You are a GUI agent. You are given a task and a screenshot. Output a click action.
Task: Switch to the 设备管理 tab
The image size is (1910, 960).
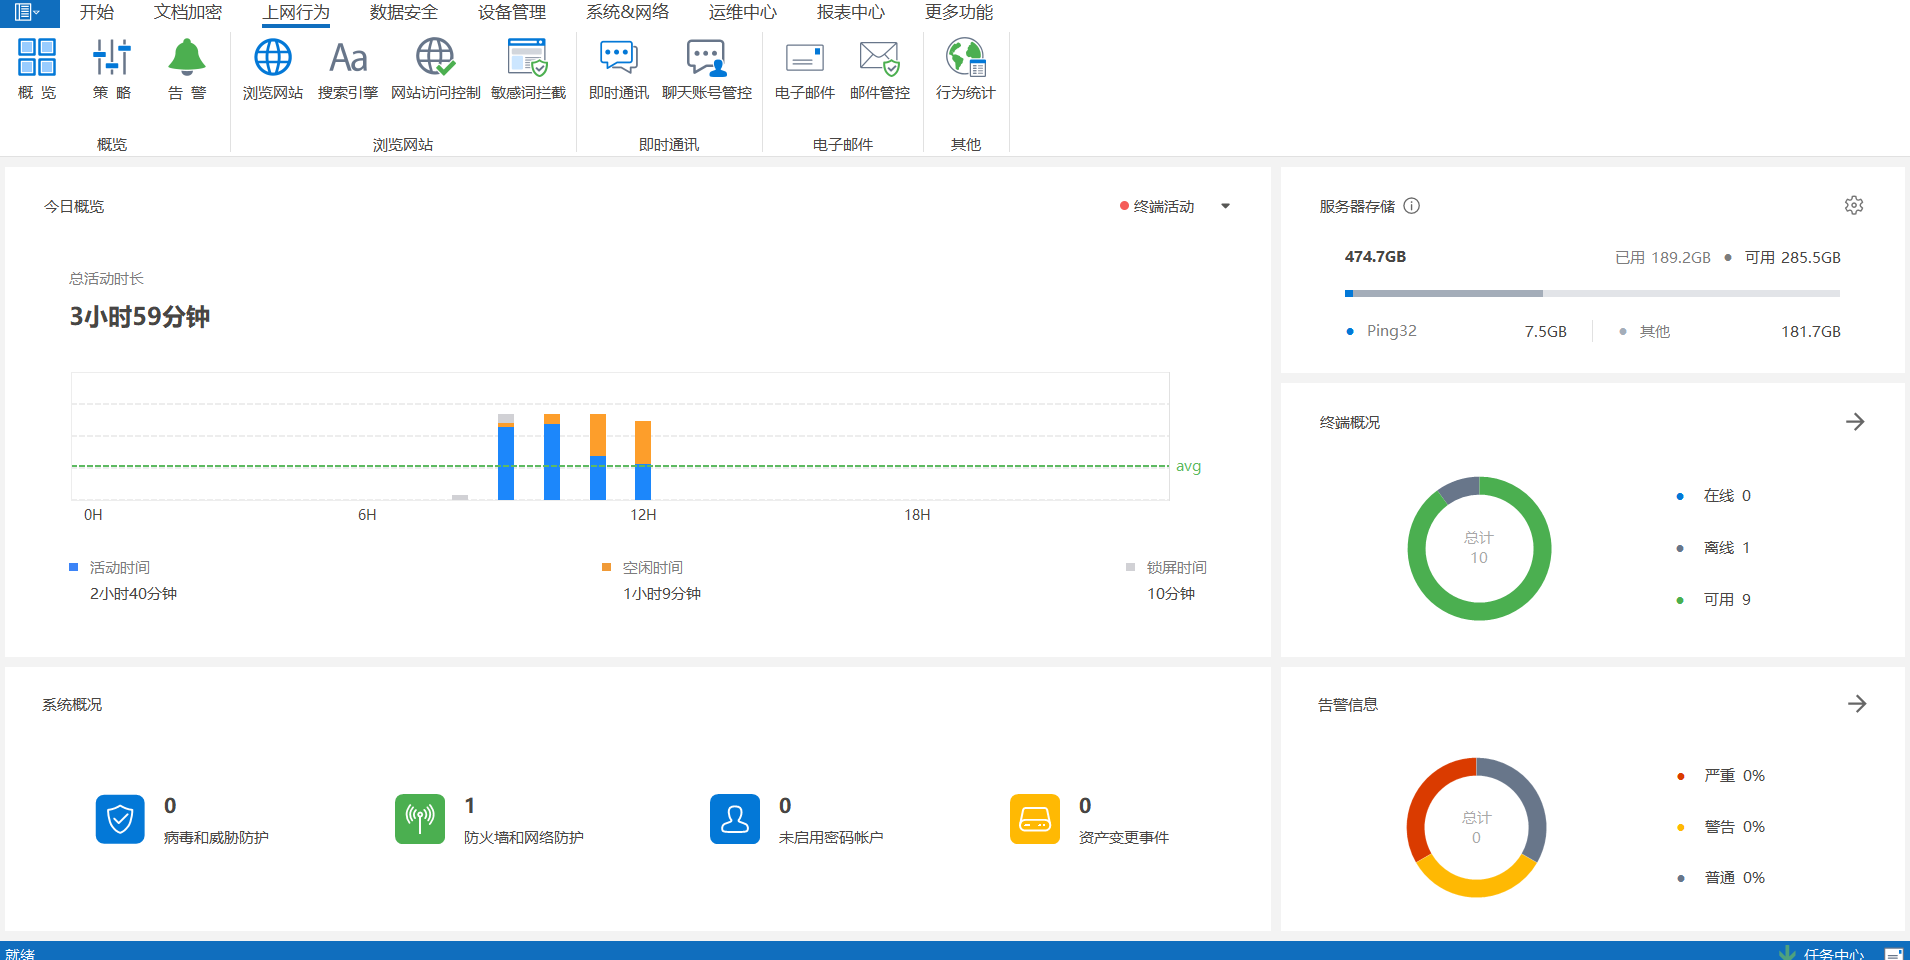coord(511,13)
